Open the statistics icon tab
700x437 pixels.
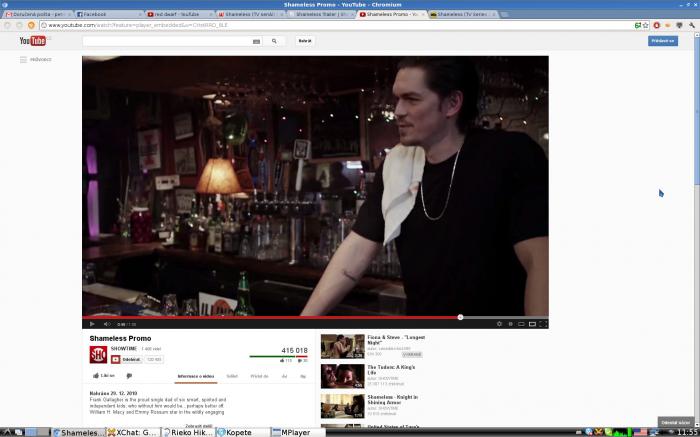tap(284, 376)
